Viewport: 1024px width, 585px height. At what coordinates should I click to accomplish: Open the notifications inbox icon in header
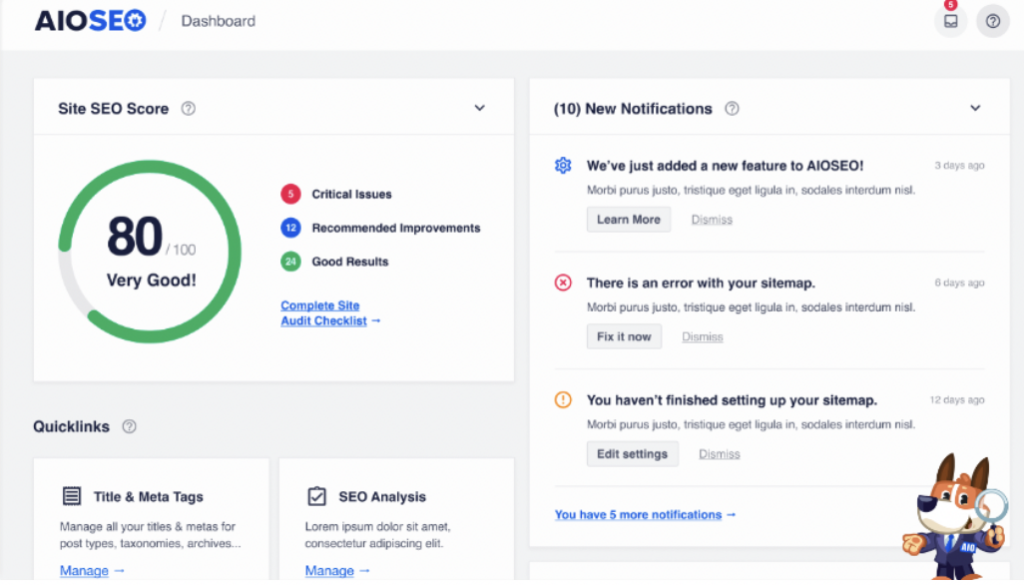click(x=950, y=21)
